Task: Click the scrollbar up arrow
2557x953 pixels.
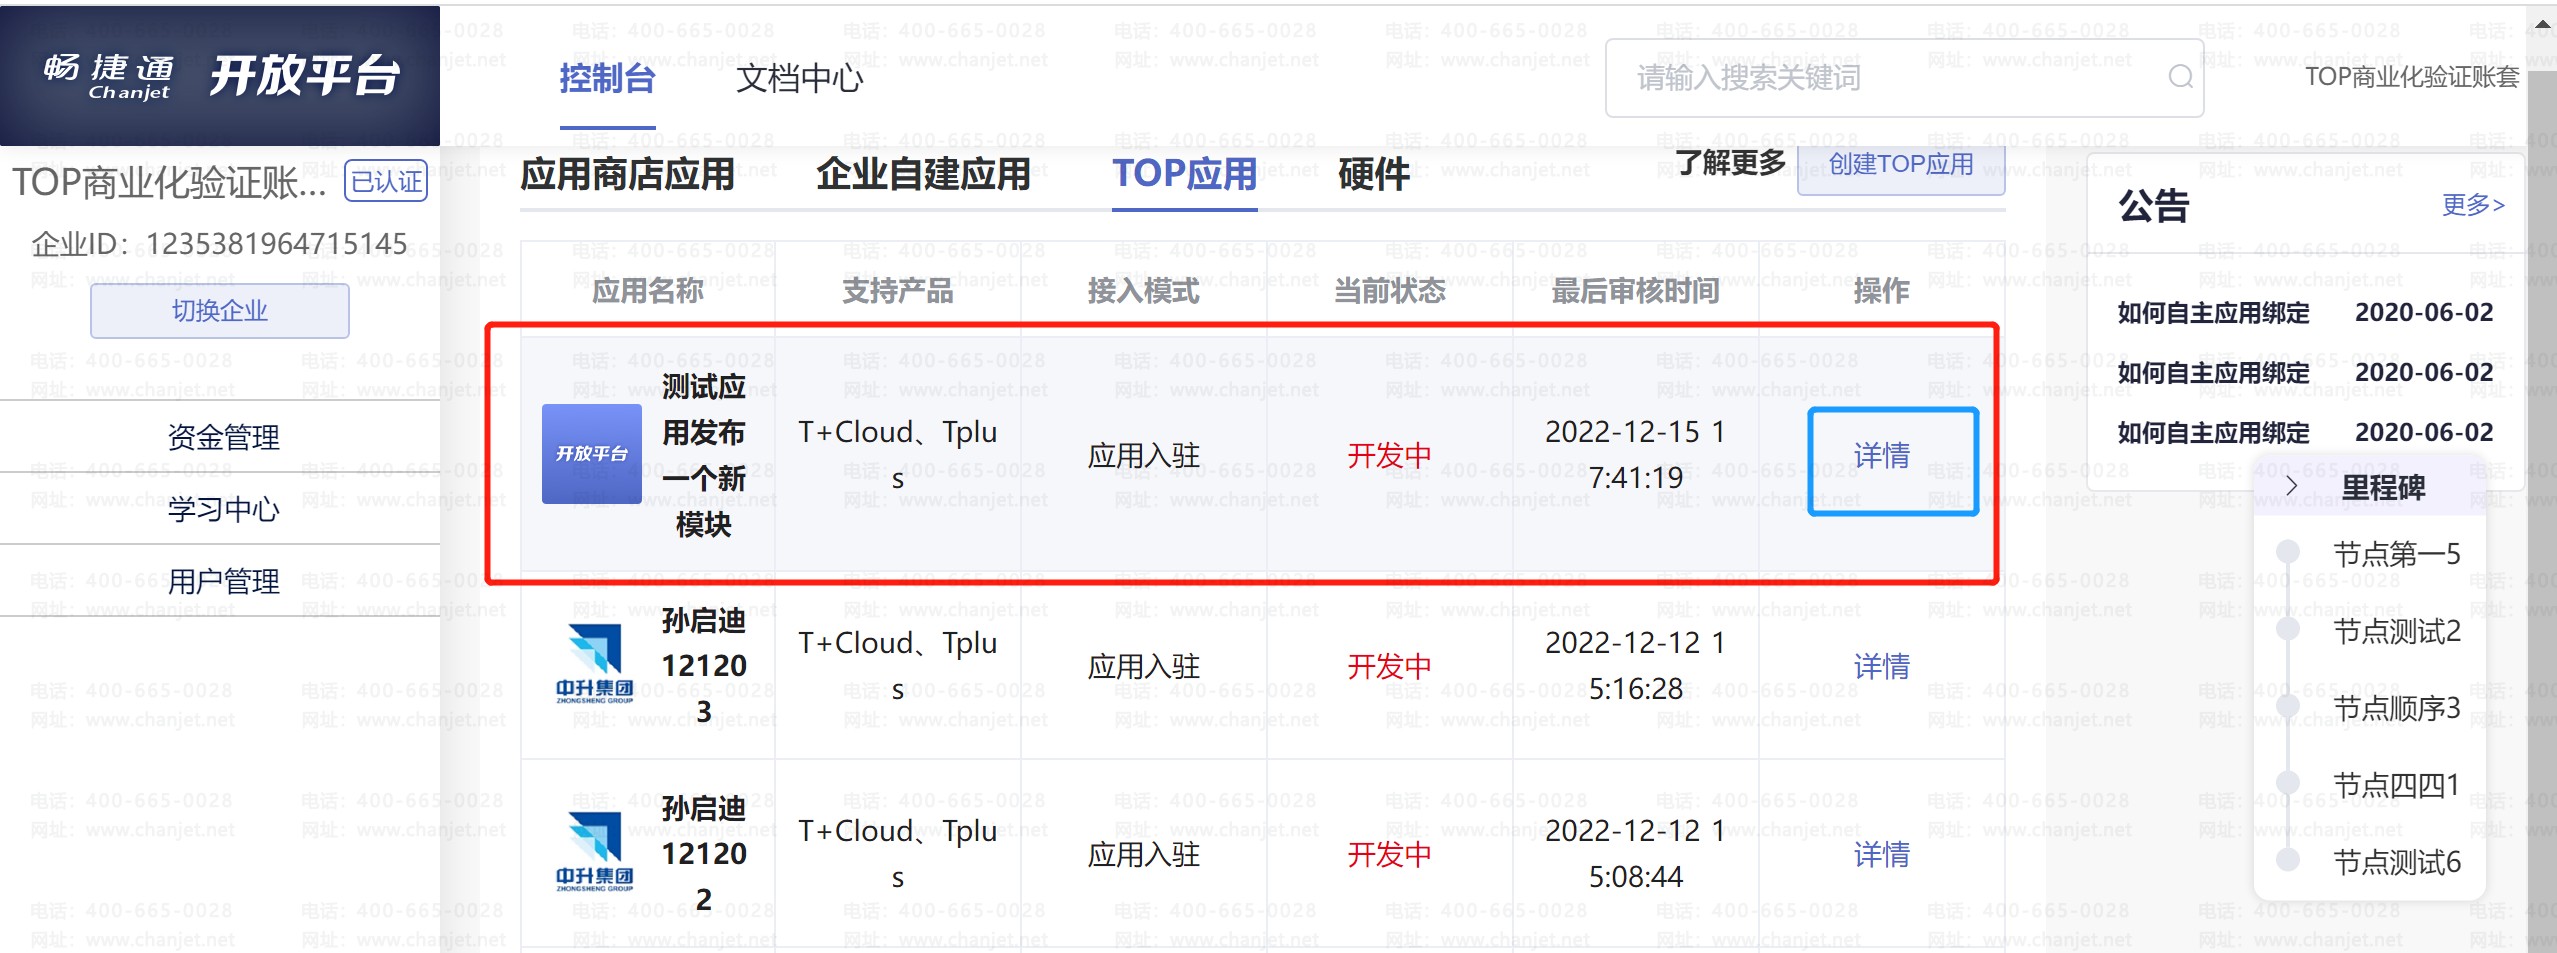Action: (2543, 25)
